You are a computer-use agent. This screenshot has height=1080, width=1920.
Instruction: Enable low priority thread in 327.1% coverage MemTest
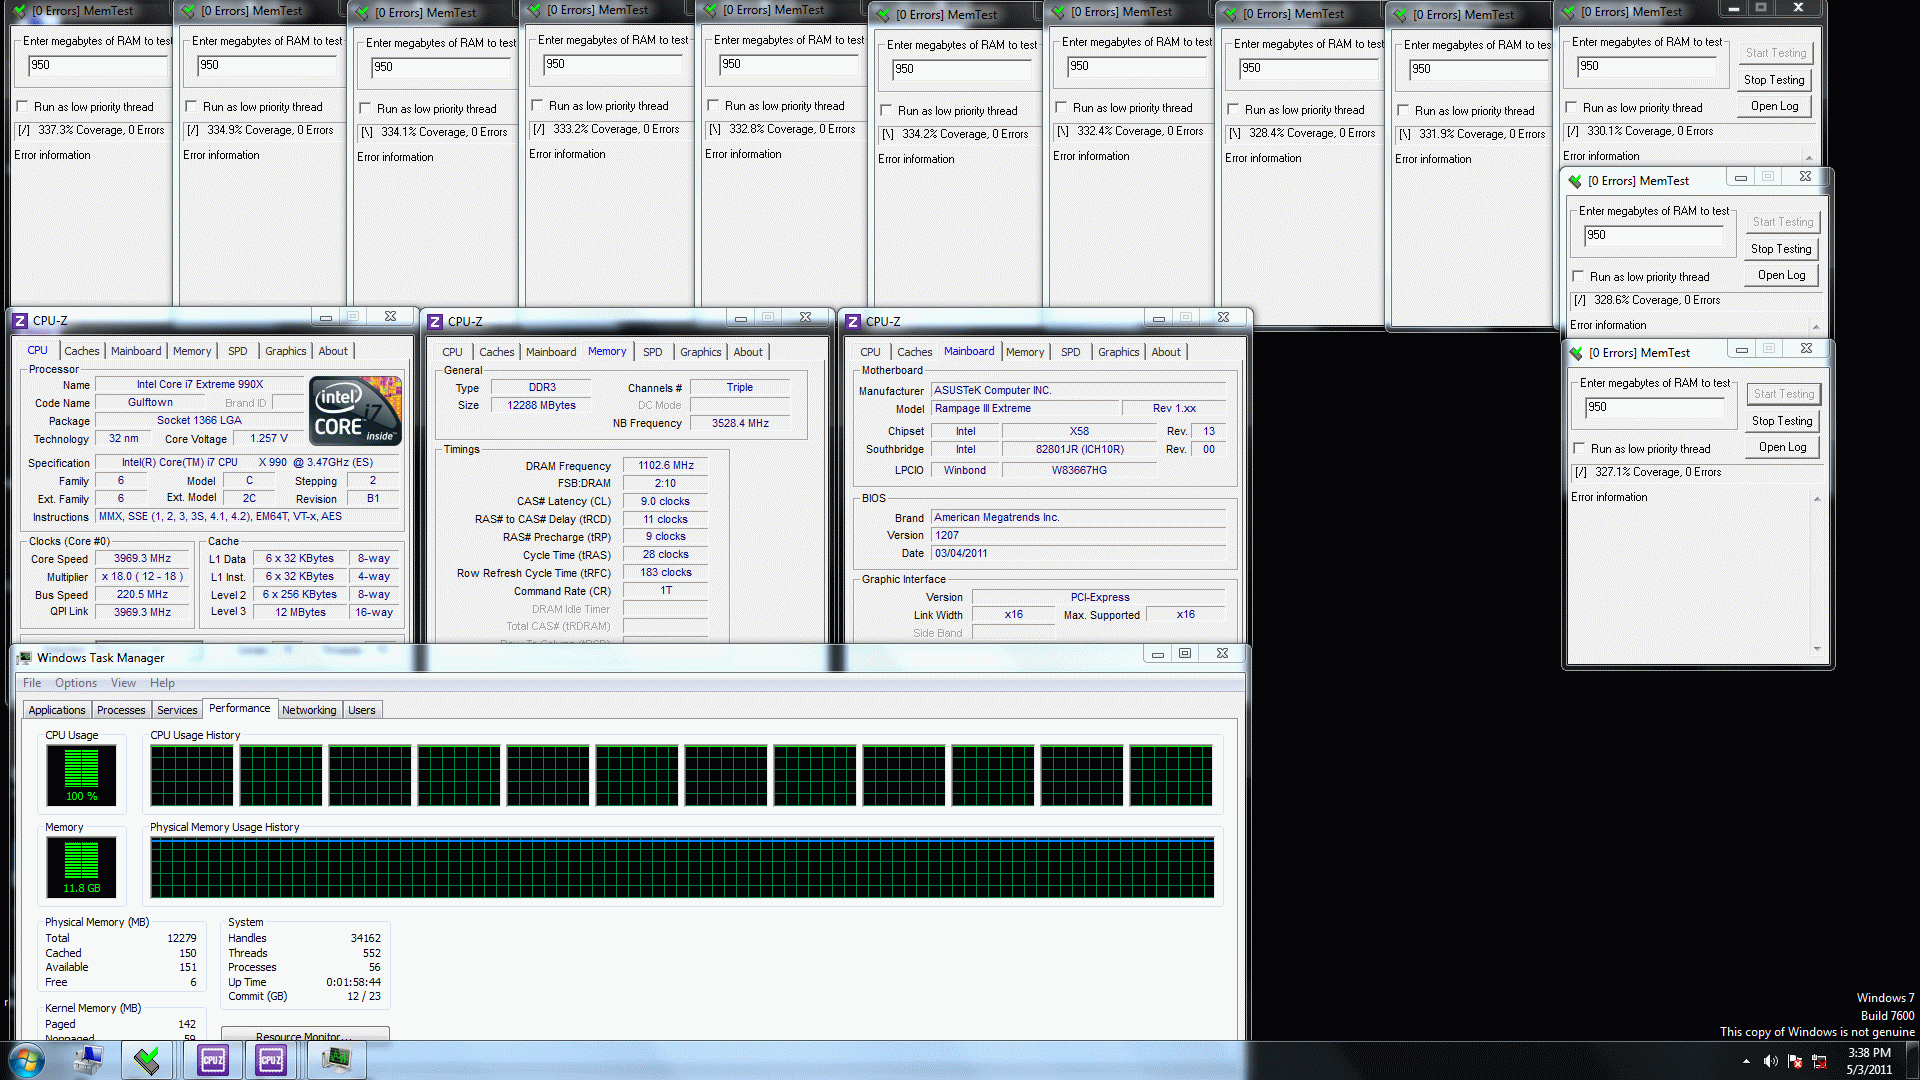point(1579,449)
